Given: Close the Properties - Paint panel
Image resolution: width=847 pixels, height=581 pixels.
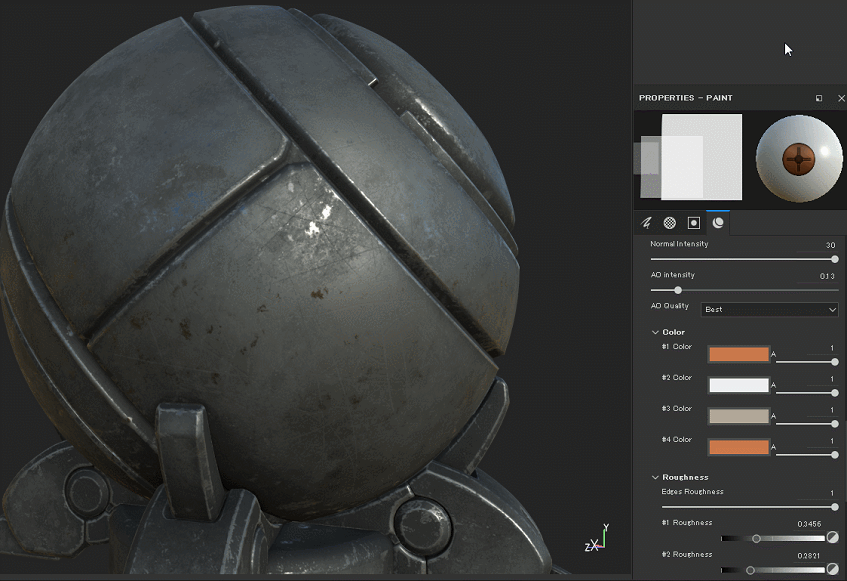Looking at the screenshot, I should click(841, 98).
